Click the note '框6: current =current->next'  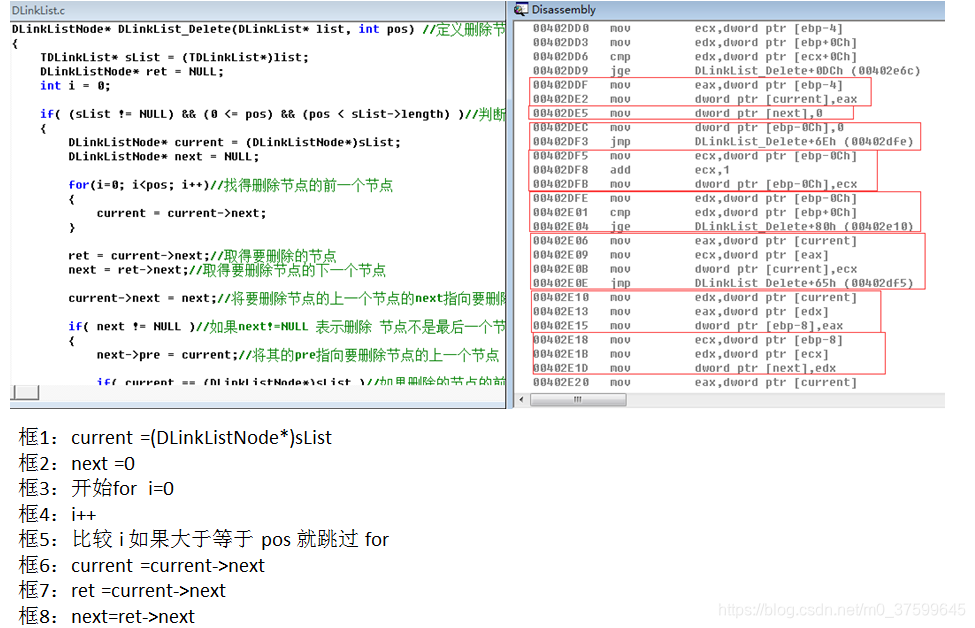tap(142, 566)
